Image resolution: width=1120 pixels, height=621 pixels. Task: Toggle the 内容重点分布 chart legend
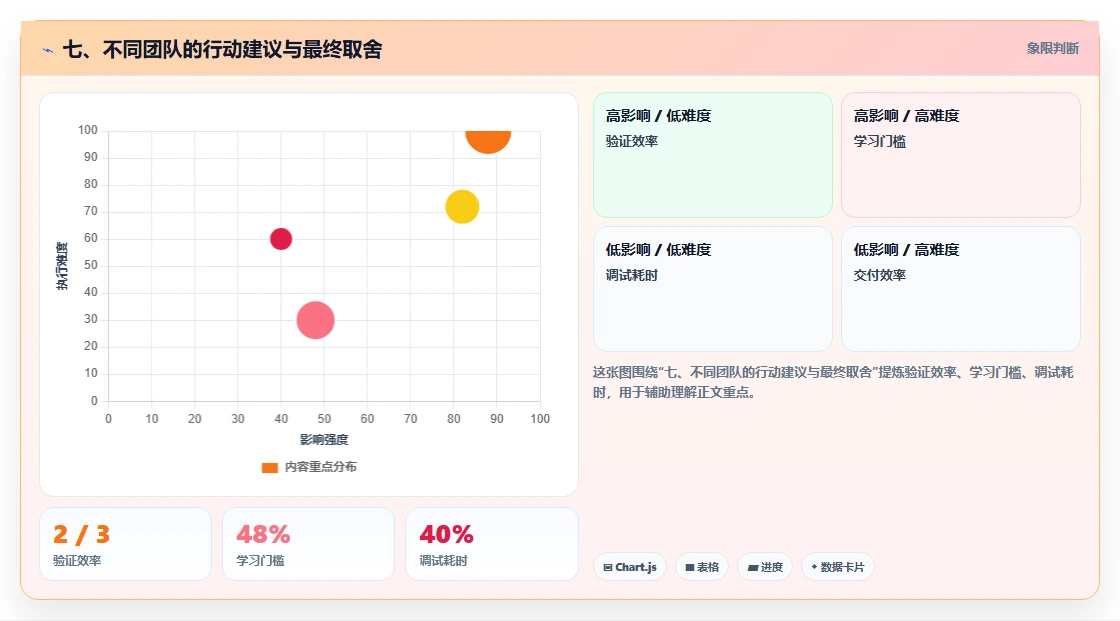[309, 467]
